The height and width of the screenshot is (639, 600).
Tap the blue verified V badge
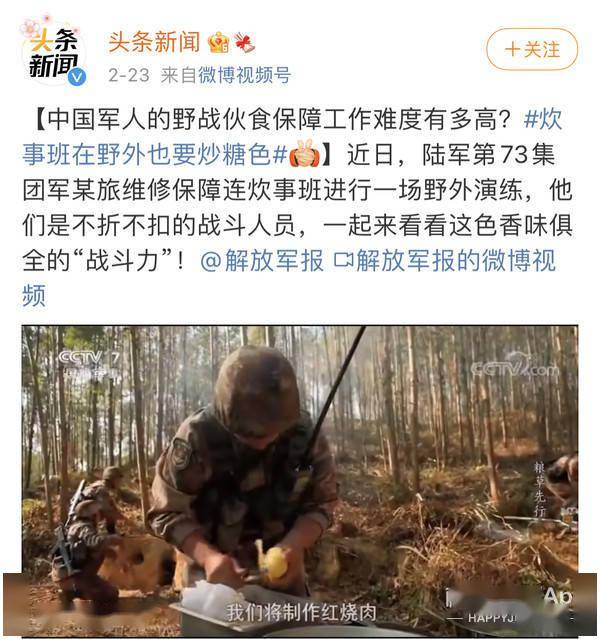[77, 77]
